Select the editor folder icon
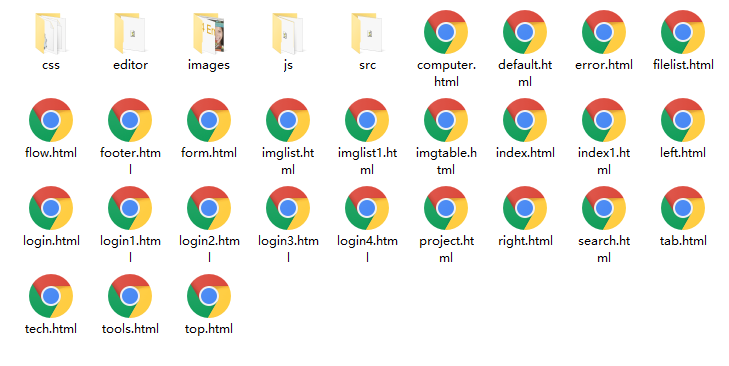Image resolution: width=729 pixels, height=366 pixels. pyautogui.click(x=130, y=33)
